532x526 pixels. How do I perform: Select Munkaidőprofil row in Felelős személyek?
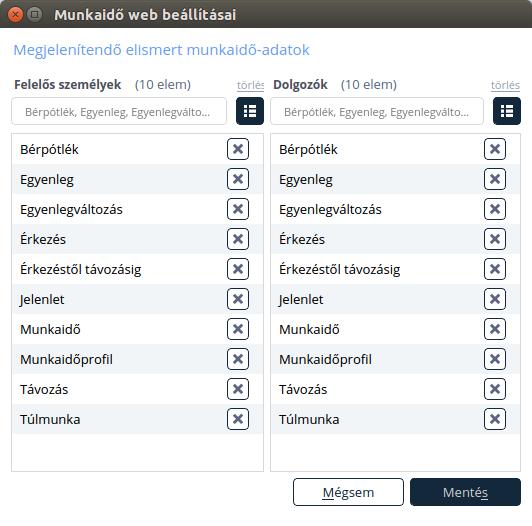pyautogui.click(x=137, y=359)
